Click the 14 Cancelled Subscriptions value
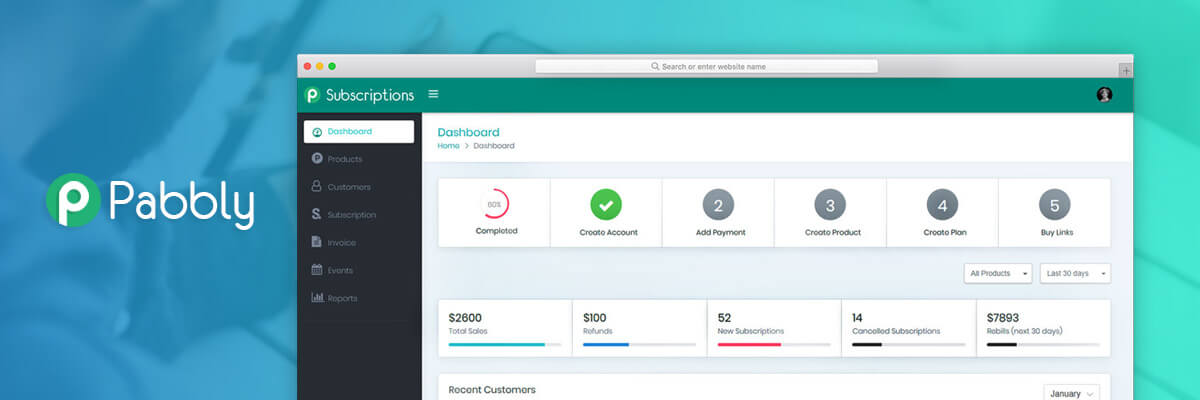Viewport: 1200px width, 400px height. (857, 318)
